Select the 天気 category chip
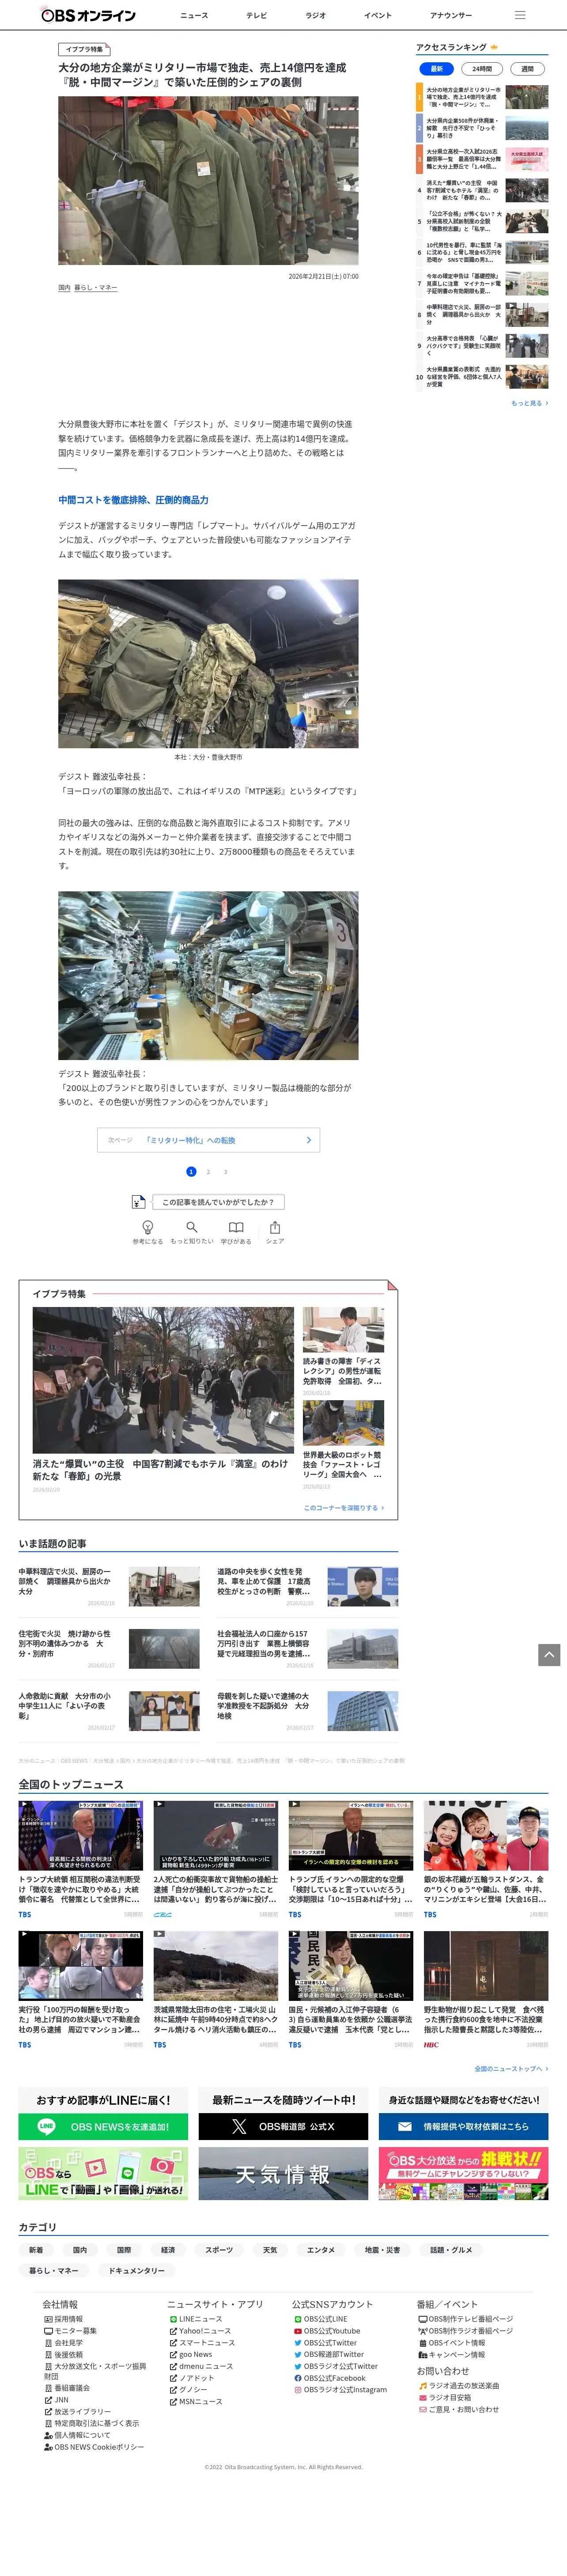The width and height of the screenshot is (567, 2576). click(x=270, y=2250)
